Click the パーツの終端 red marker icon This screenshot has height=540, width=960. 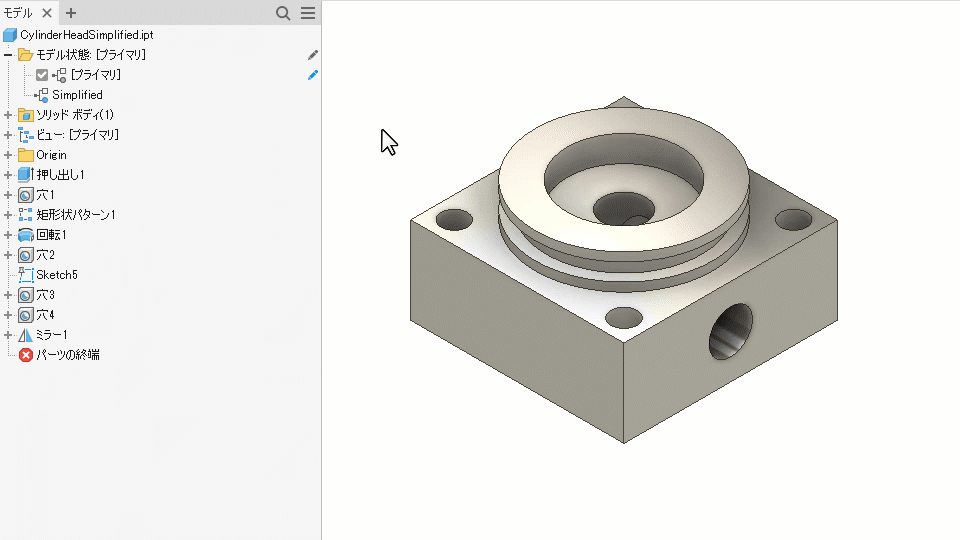click(25, 355)
